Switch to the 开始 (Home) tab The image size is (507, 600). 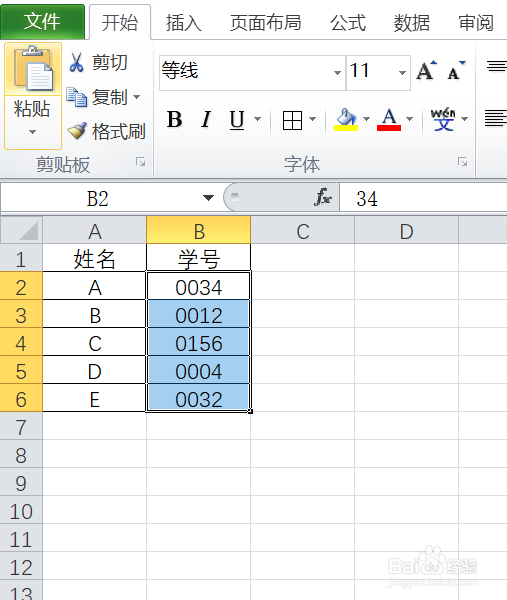point(120,22)
